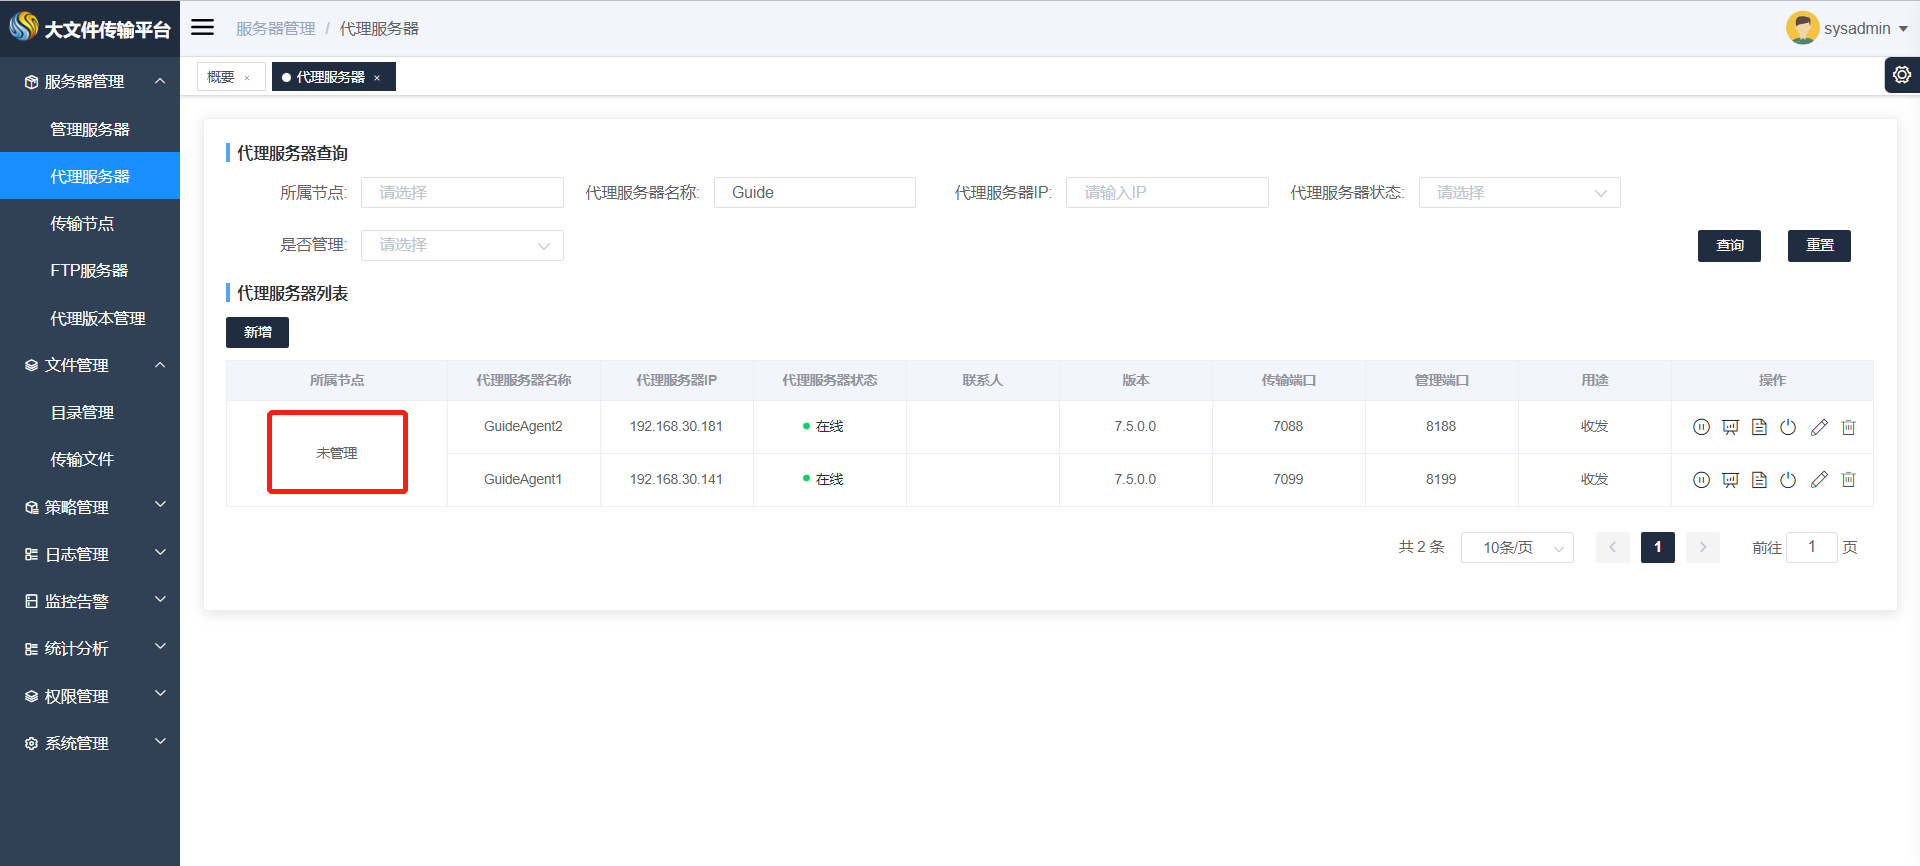Click the next page arrow
1920x866 pixels.
click(1703, 548)
